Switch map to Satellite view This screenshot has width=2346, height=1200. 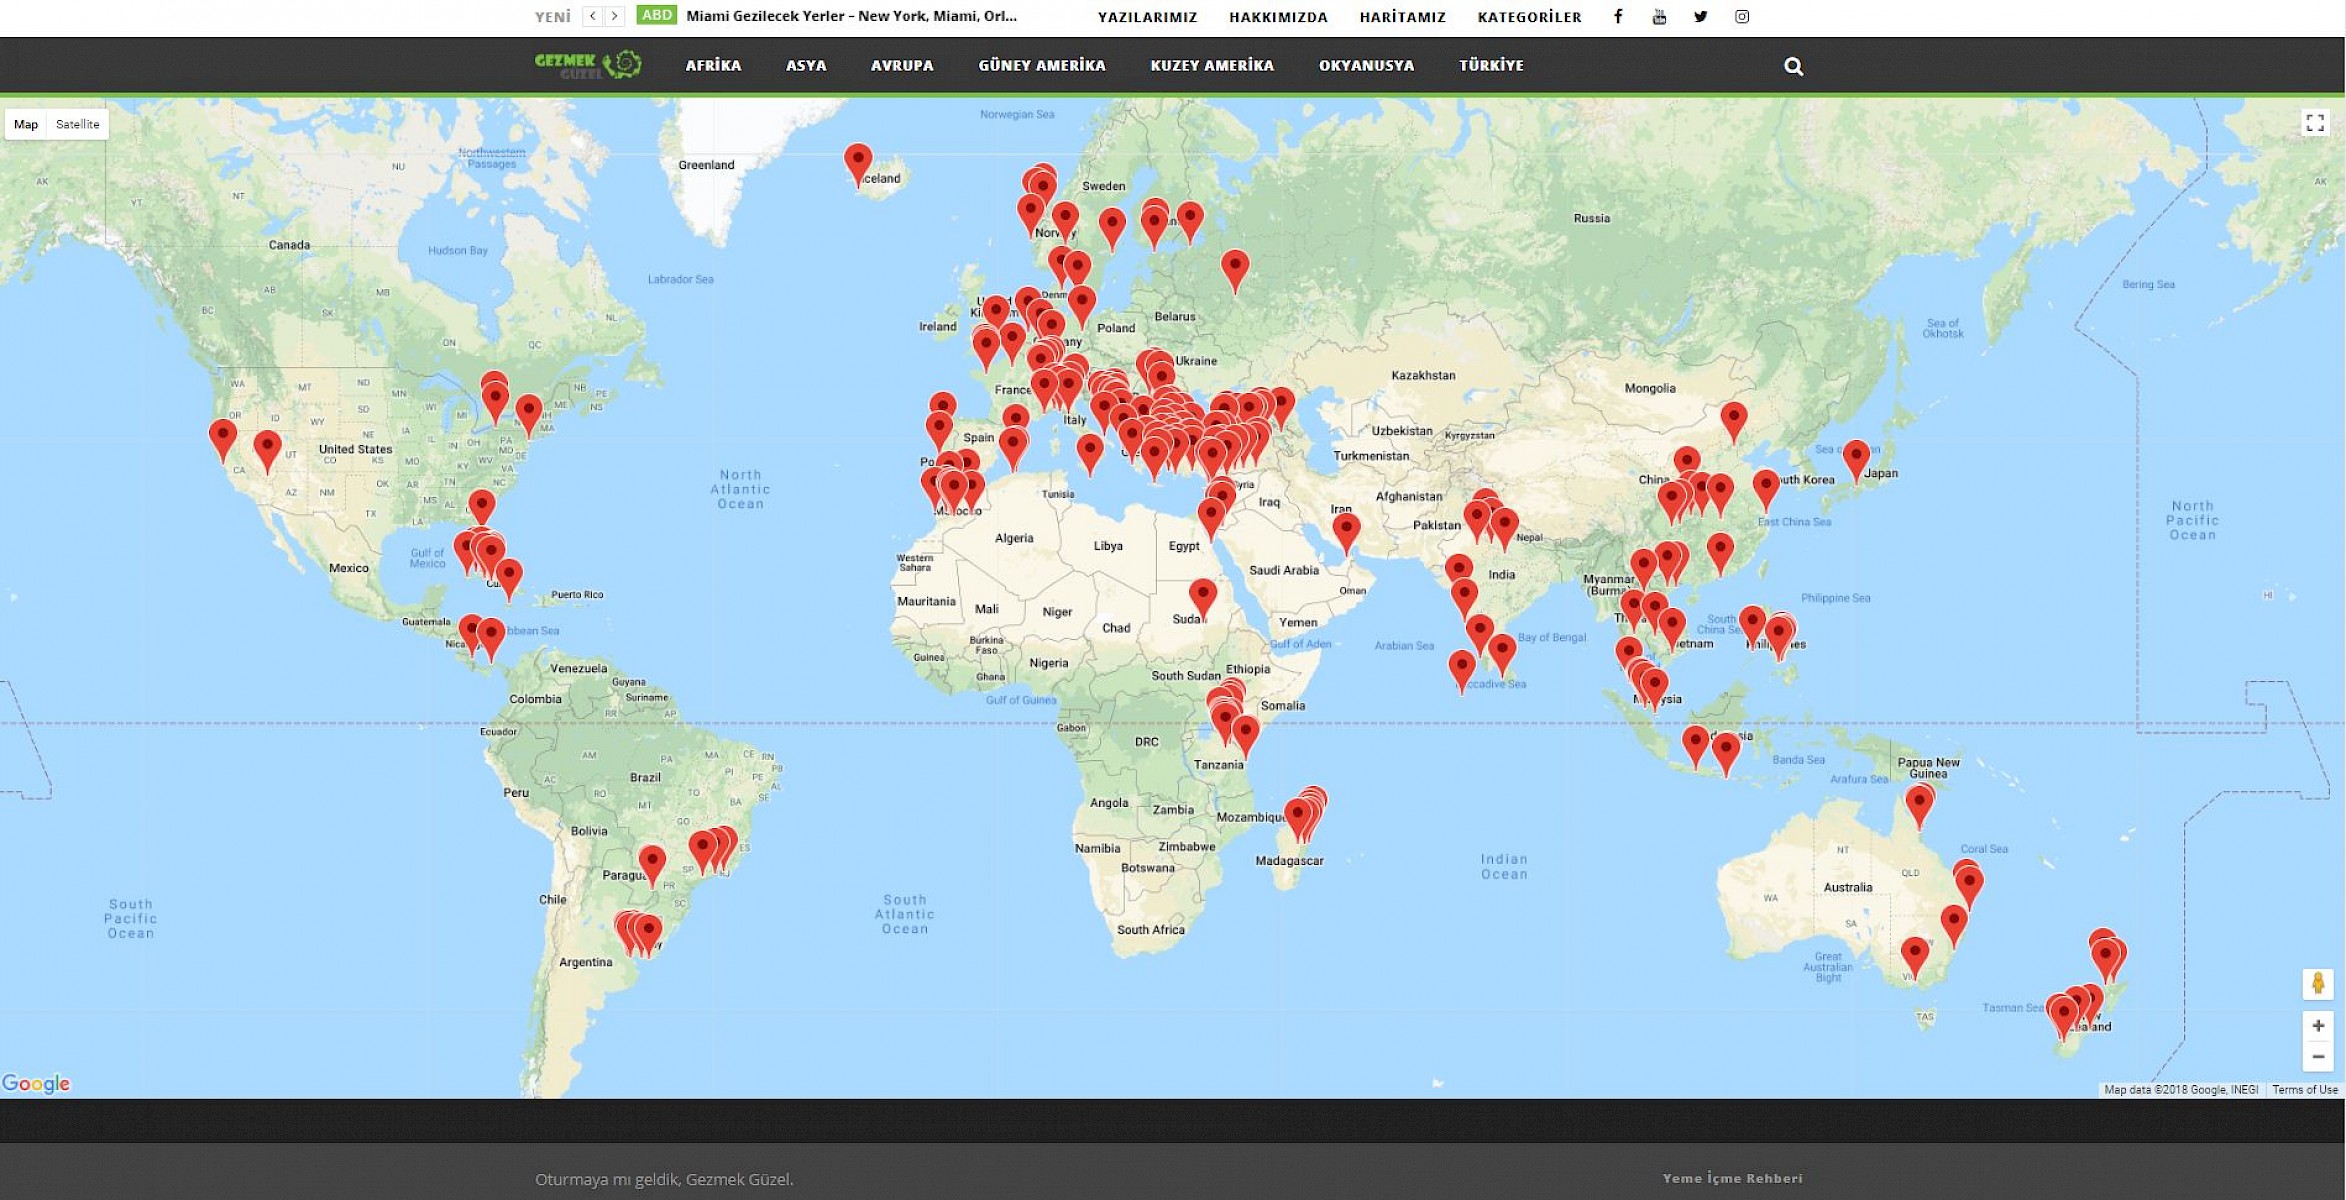point(78,124)
